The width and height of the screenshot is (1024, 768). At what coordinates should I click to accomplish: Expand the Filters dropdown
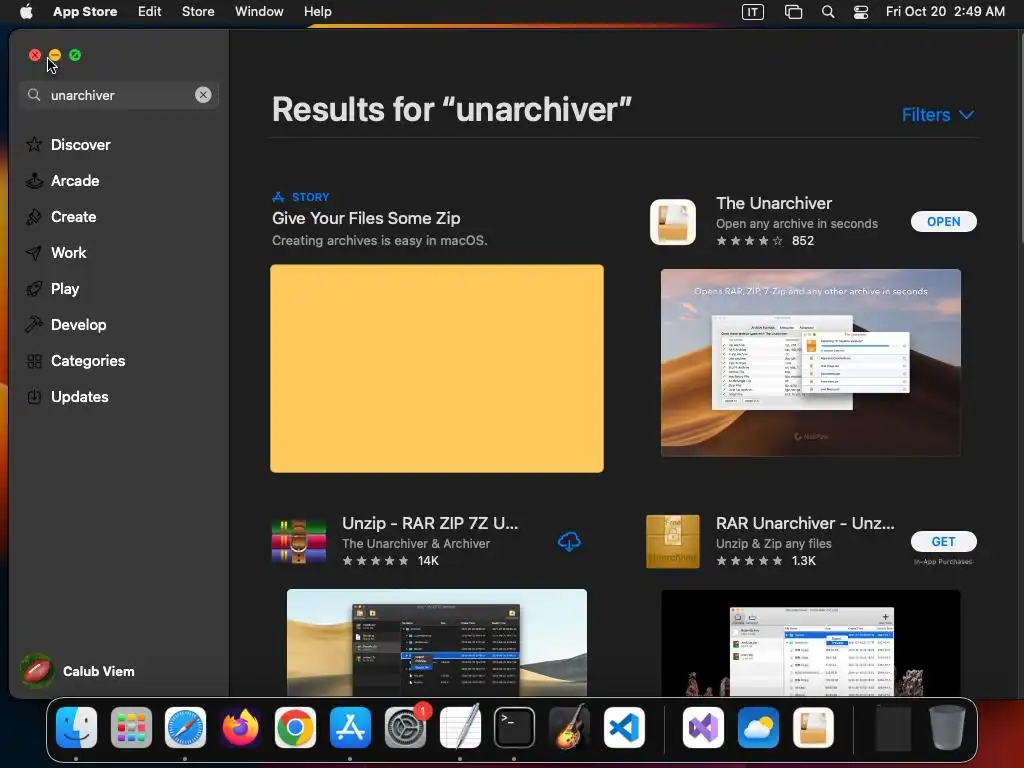point(938,115)
